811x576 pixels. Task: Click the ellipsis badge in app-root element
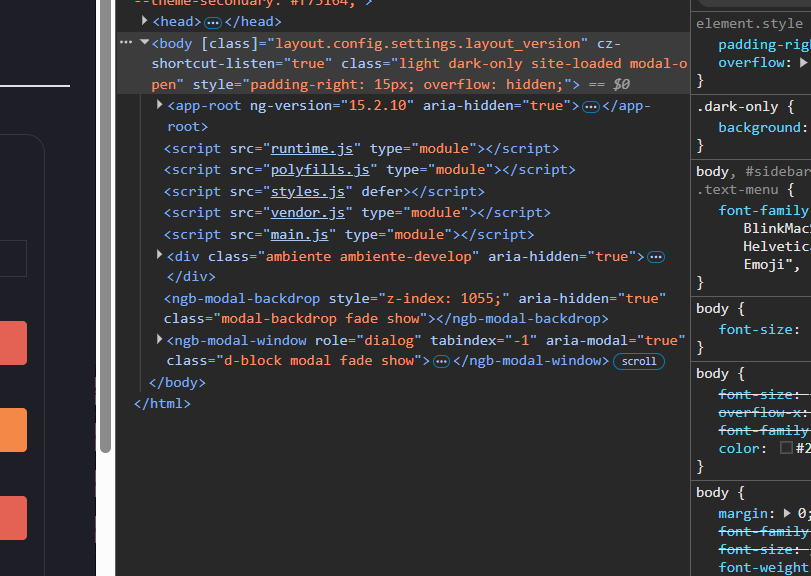click(590, 106)
